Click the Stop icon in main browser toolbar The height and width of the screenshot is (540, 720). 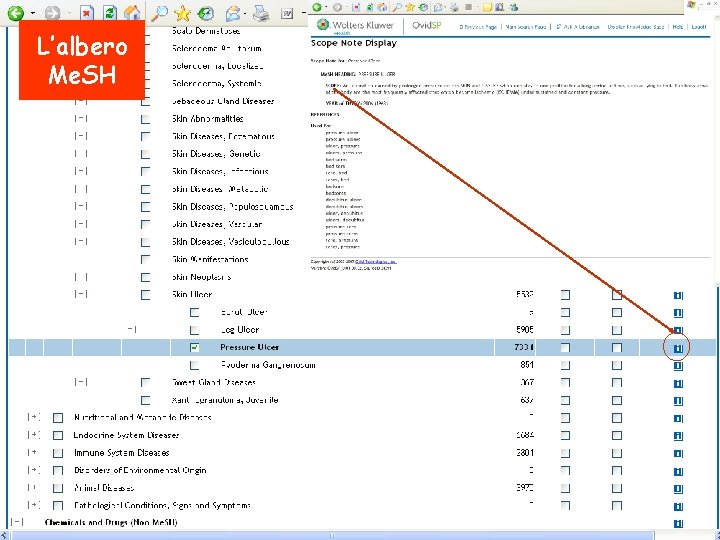[x=86, y=13]
